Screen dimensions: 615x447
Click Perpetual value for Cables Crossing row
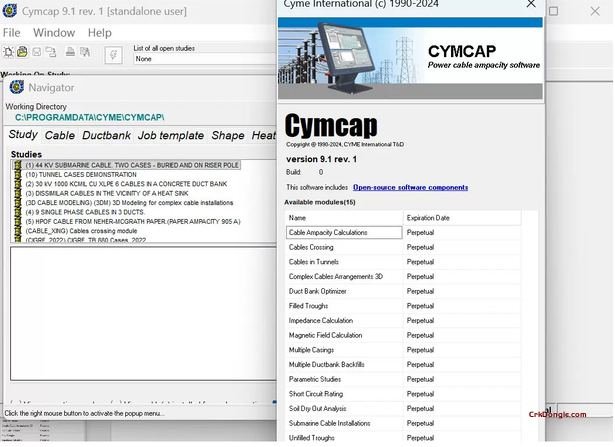pos(420,247)
